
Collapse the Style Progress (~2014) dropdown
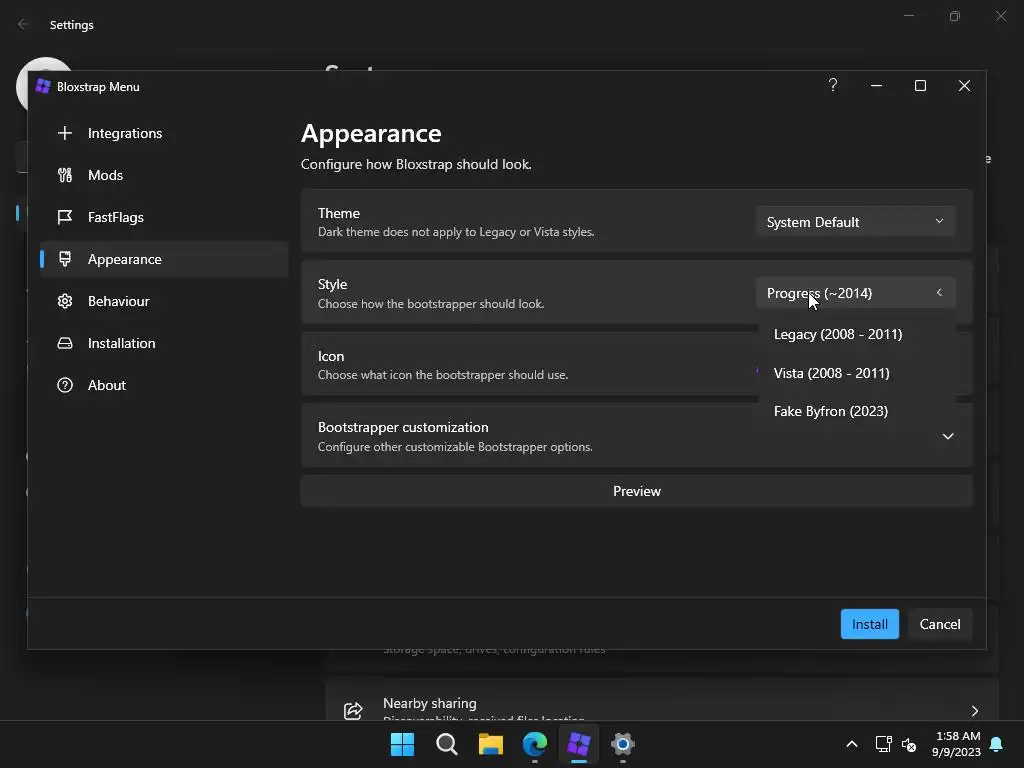856,293
